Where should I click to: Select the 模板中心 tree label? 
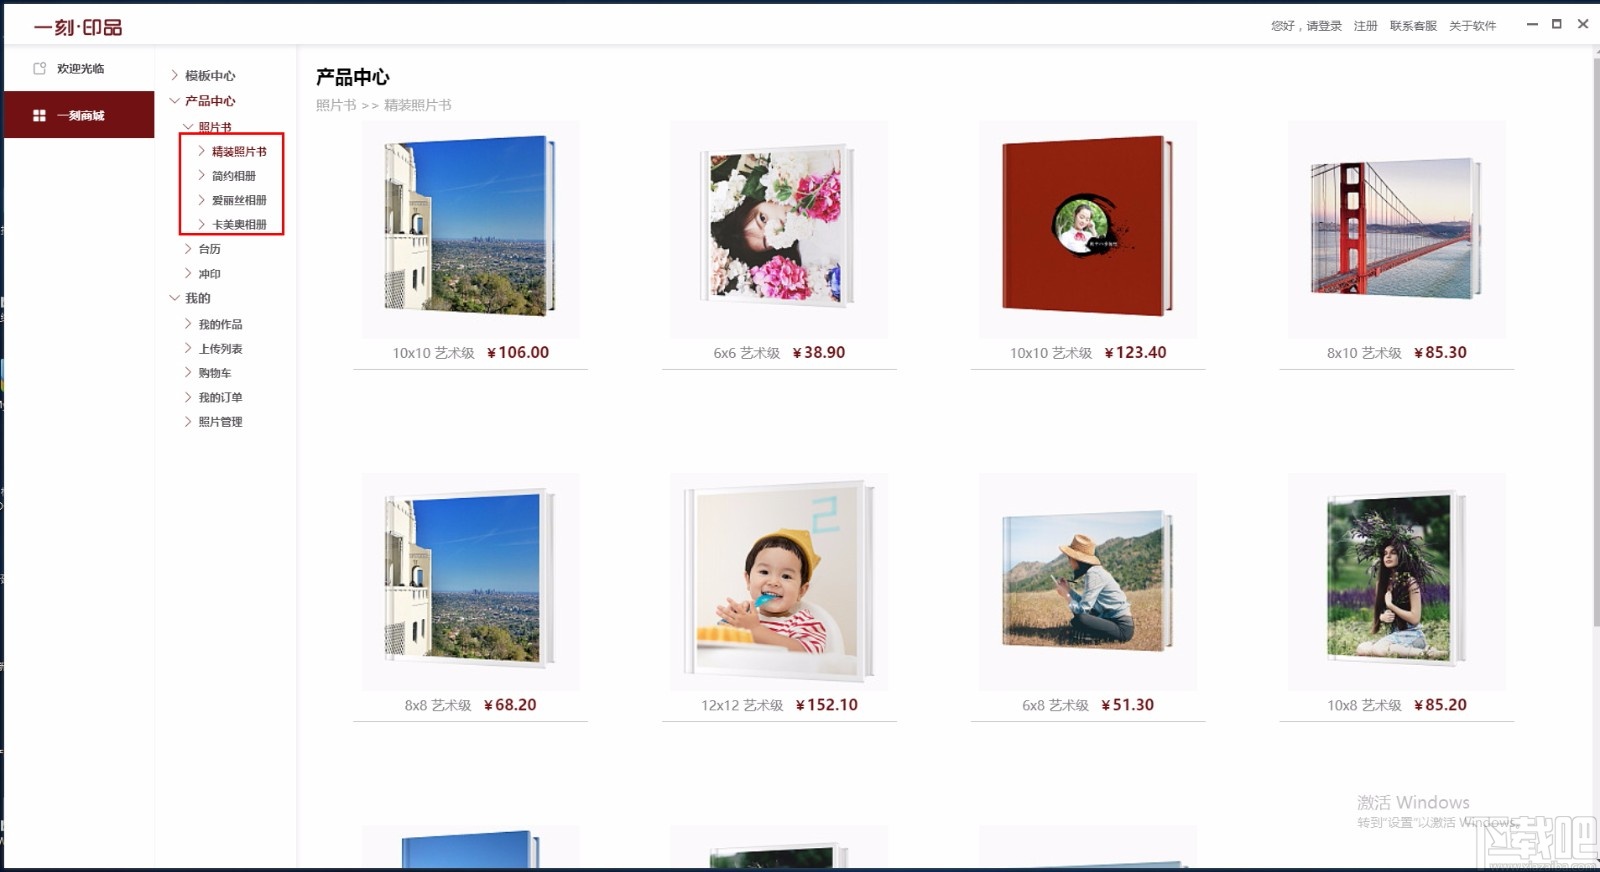210,76
